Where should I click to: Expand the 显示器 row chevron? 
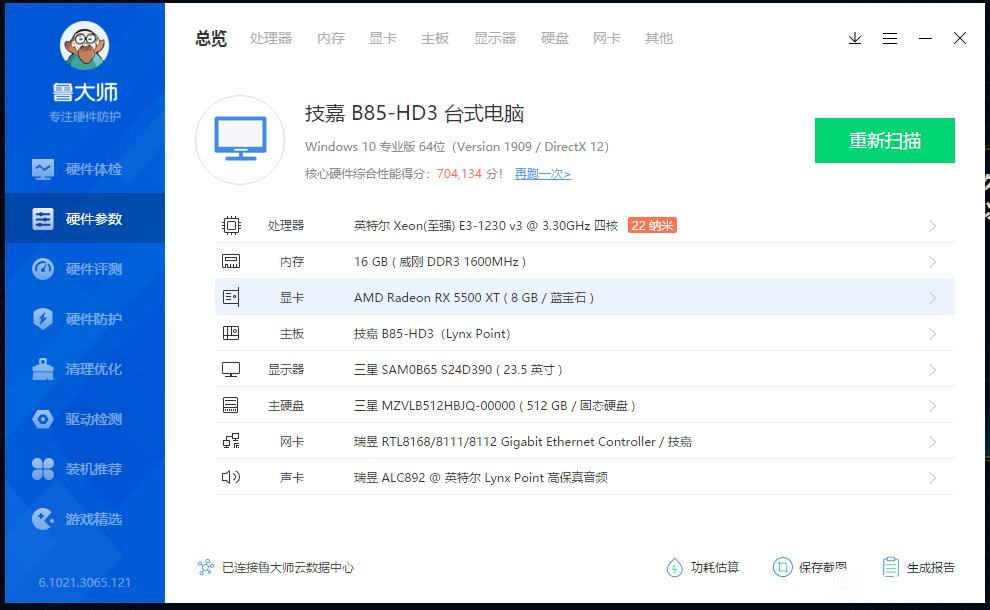point(933,370)
